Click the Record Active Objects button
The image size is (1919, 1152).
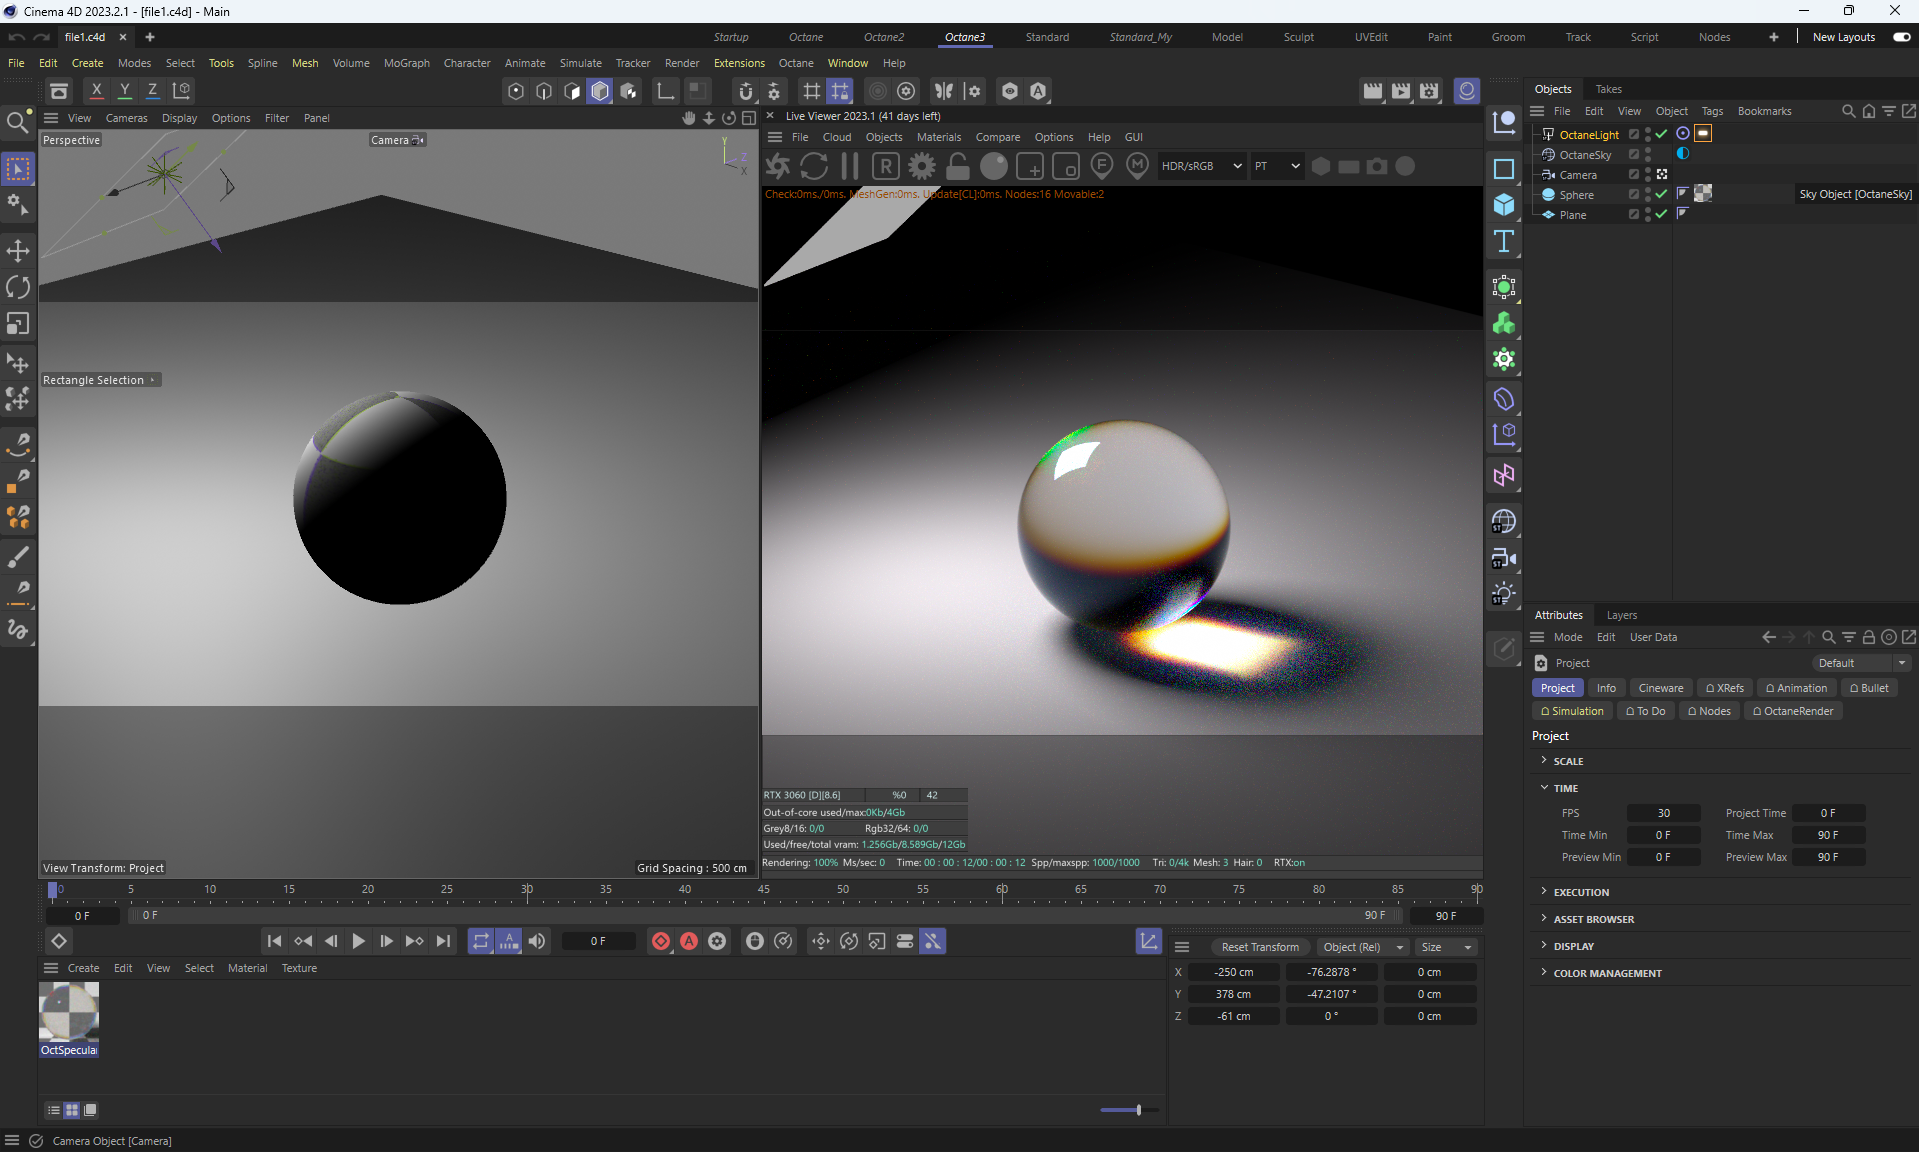tap(661, 941)
